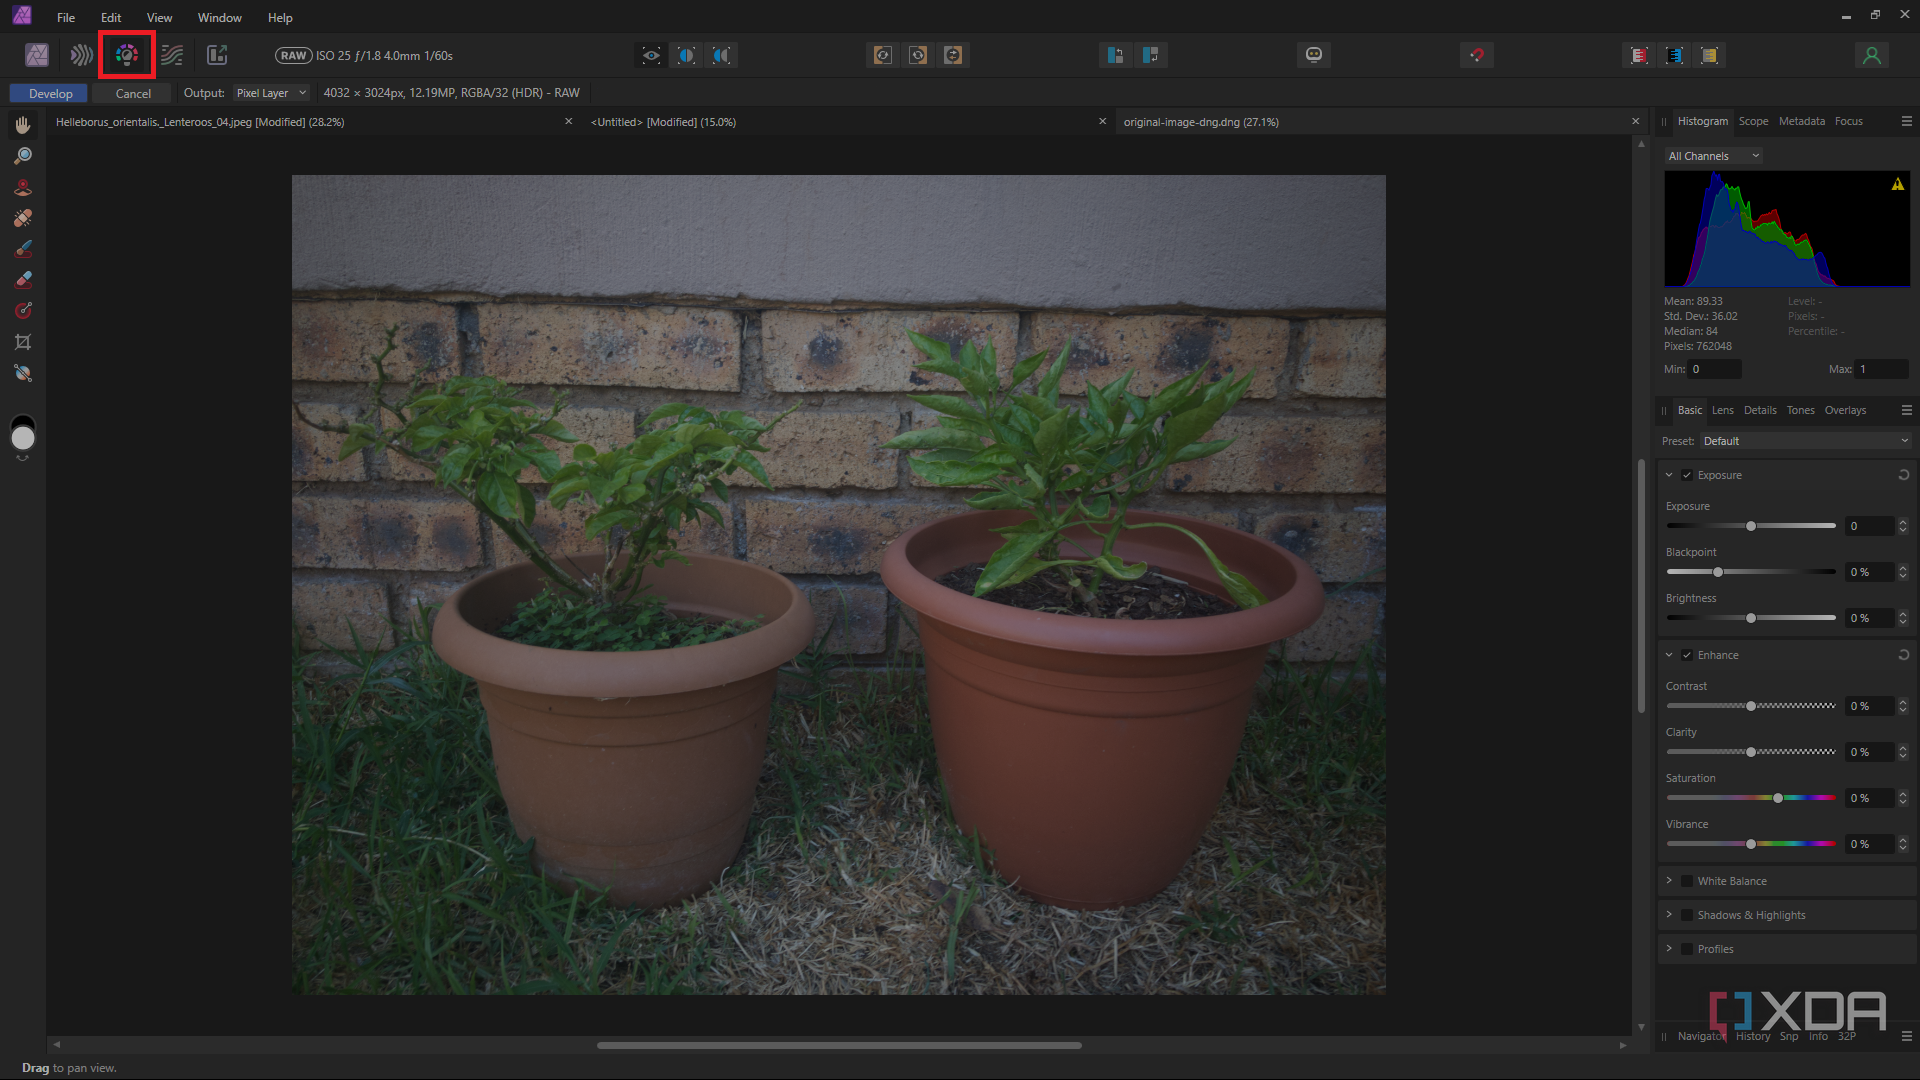Switch to the Scope tab
Image resolution: width=1920 pixels, height=1080 pixels.
(x=1753, y=121)
